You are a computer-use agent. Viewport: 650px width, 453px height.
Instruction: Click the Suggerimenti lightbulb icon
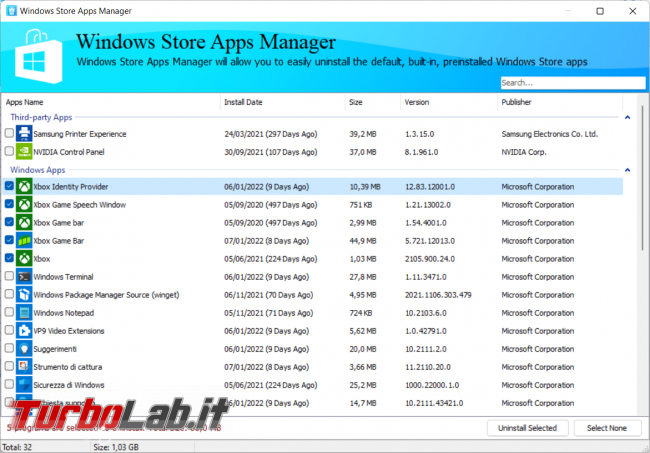(x=24, y=349)
